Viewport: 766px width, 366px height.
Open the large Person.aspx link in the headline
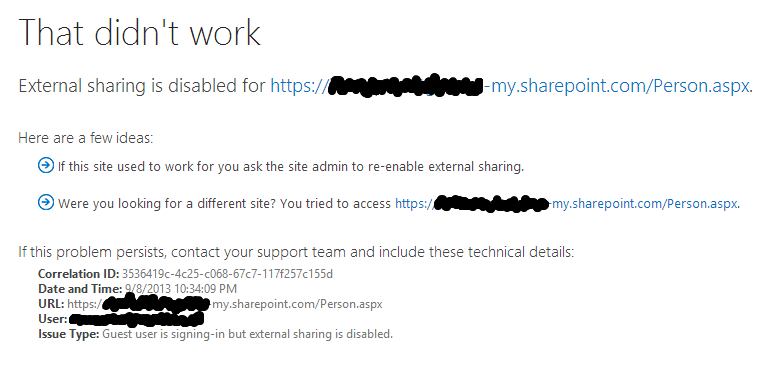510,86
